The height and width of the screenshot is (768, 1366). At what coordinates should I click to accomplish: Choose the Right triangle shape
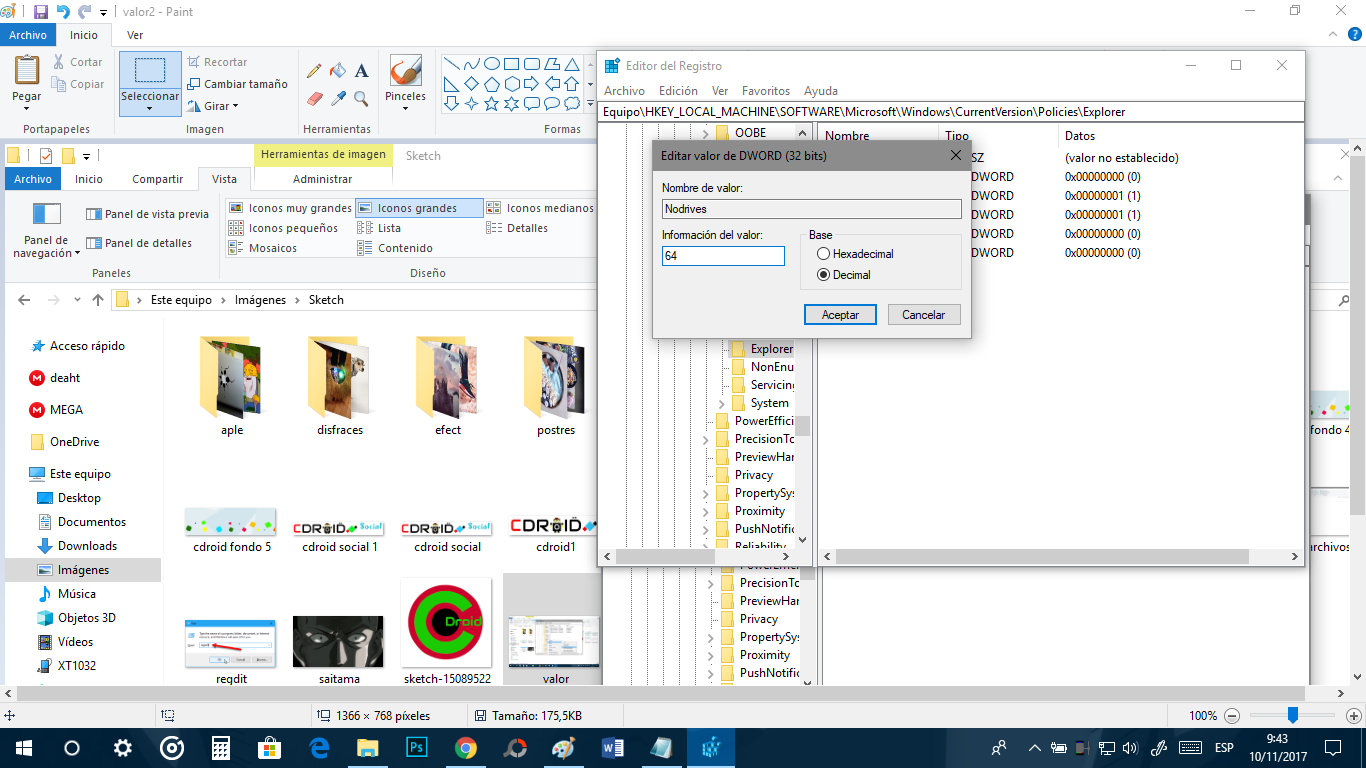click(x=451, y=84)
